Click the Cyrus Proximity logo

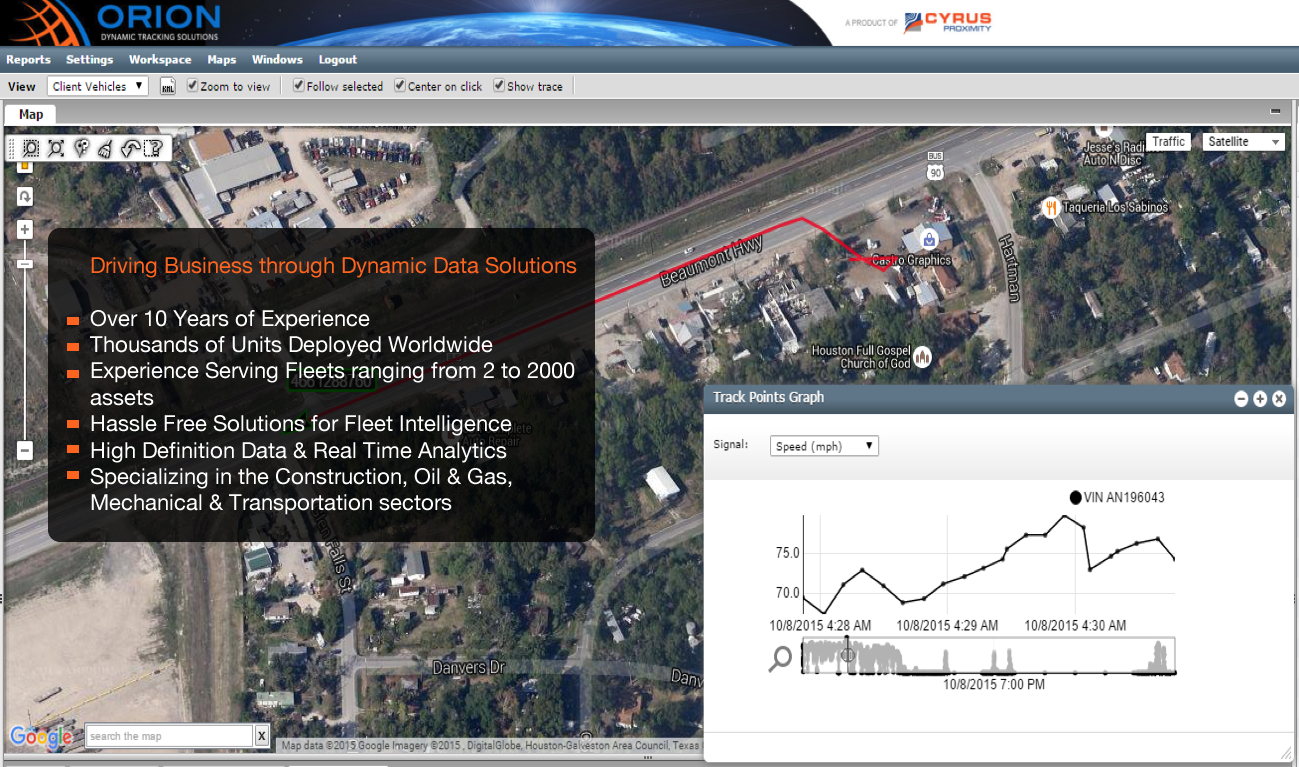coord(948,22)
